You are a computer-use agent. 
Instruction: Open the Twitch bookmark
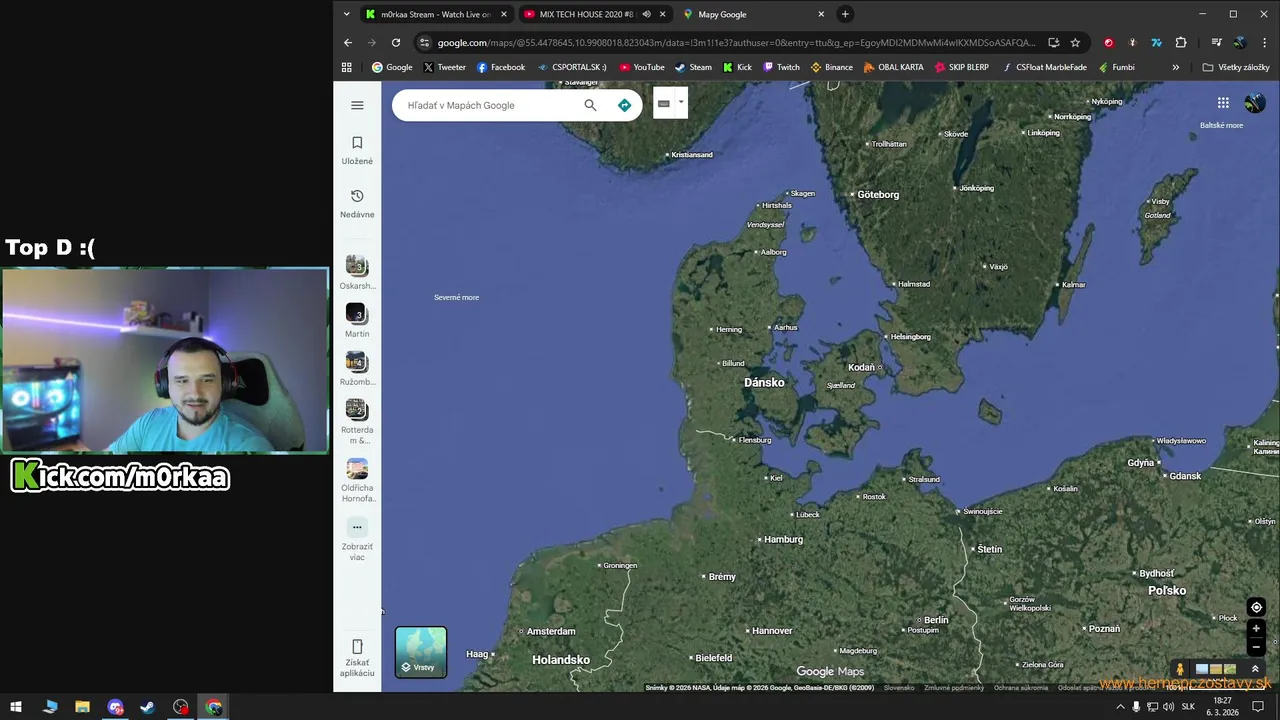coord(781,67)
